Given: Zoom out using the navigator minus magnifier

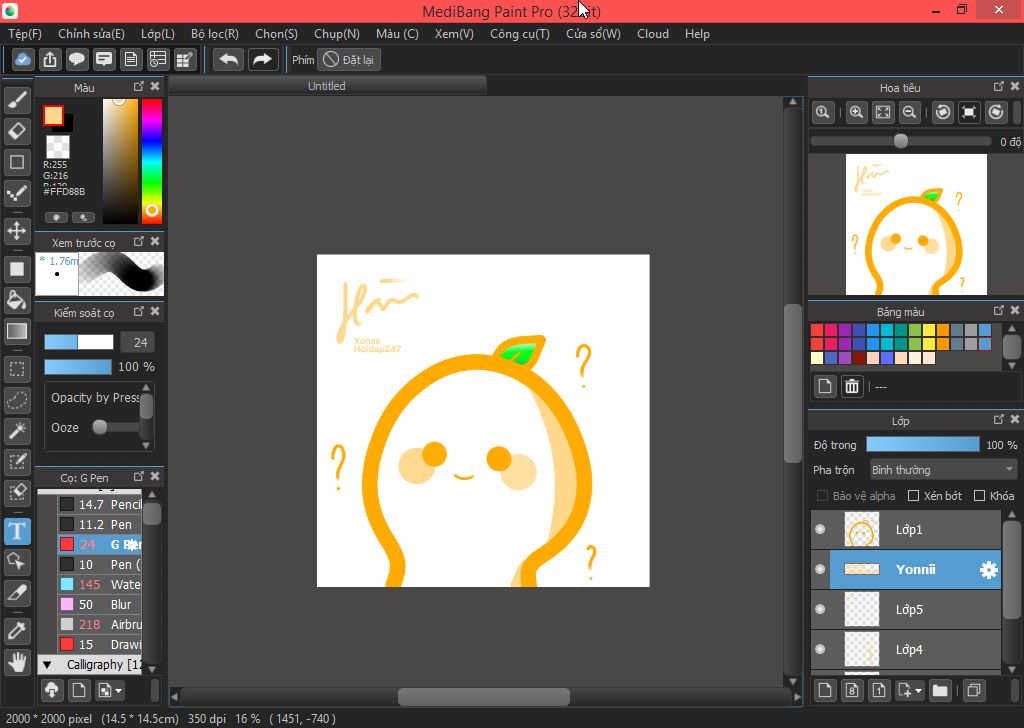Looking at the screenshot, I should 909,112.
